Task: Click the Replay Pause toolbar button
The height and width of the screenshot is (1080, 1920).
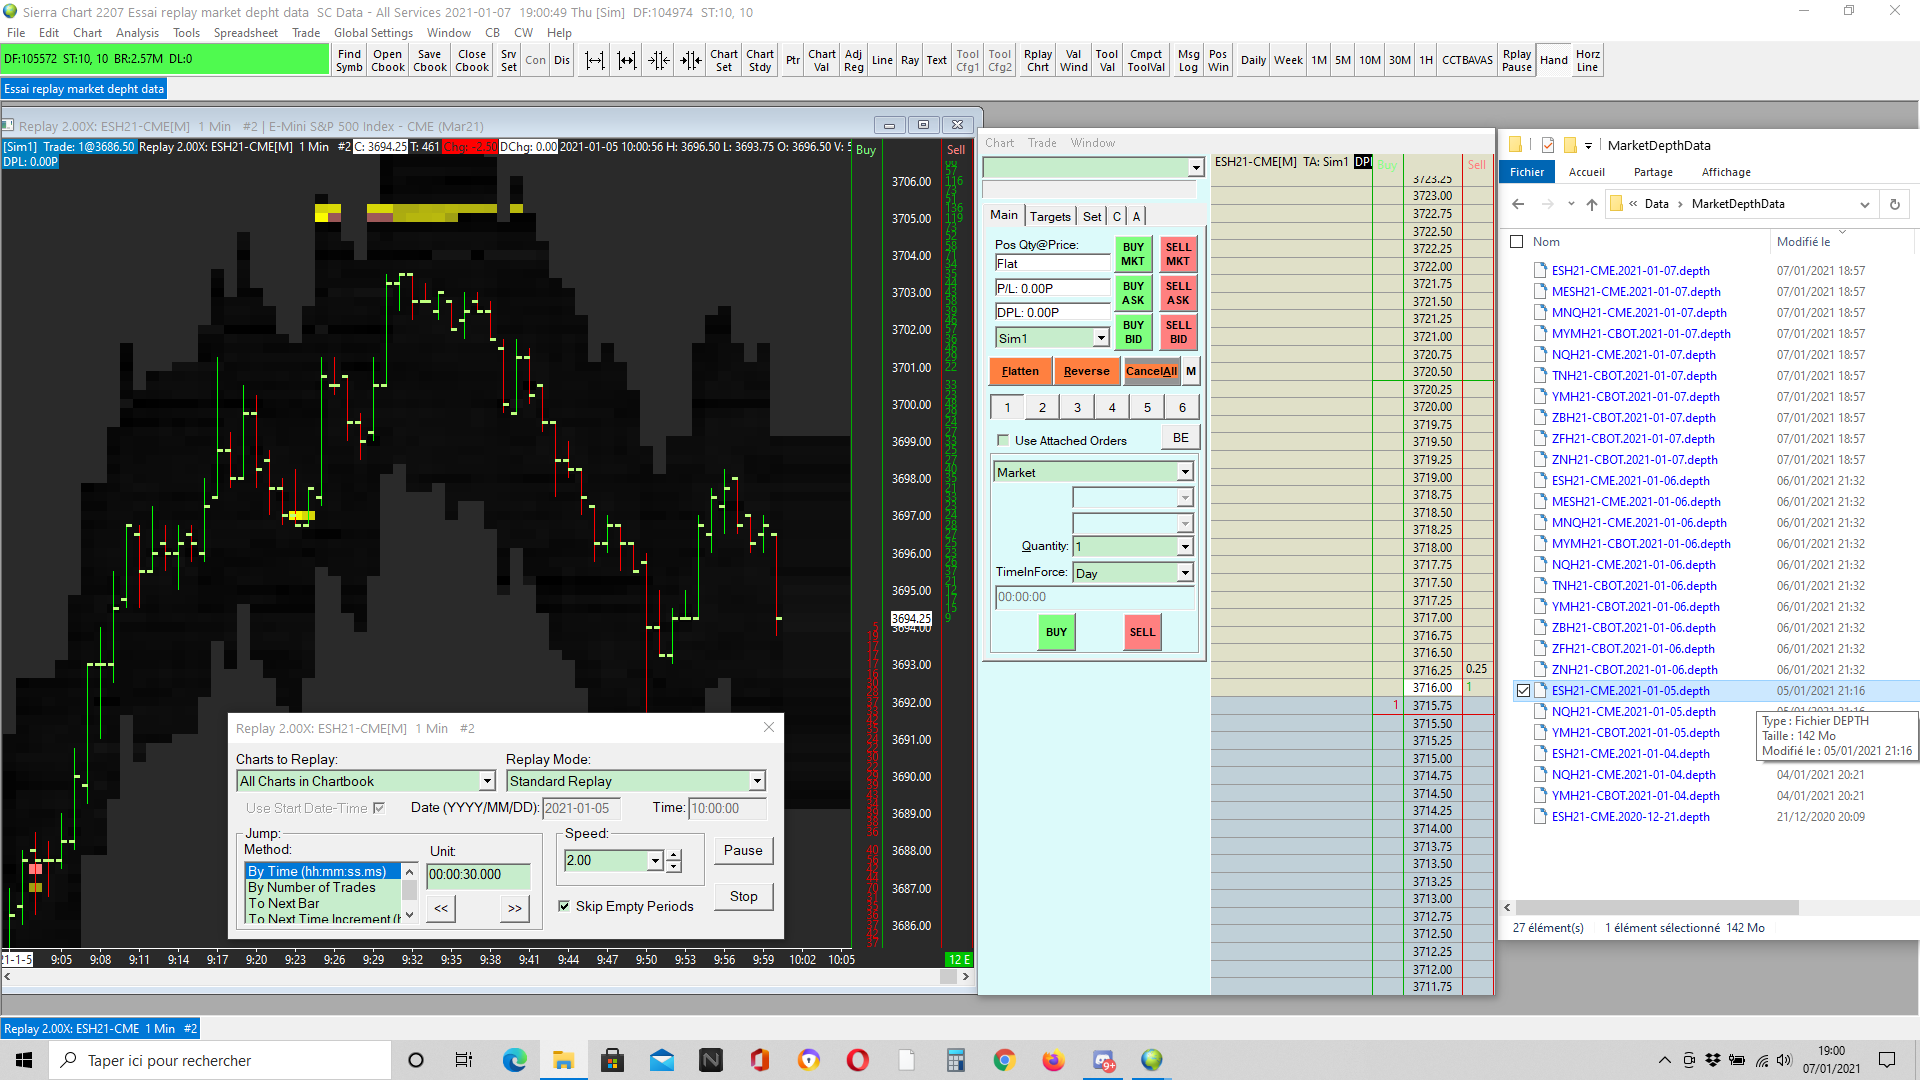Action: click(x=1516, y=60)
